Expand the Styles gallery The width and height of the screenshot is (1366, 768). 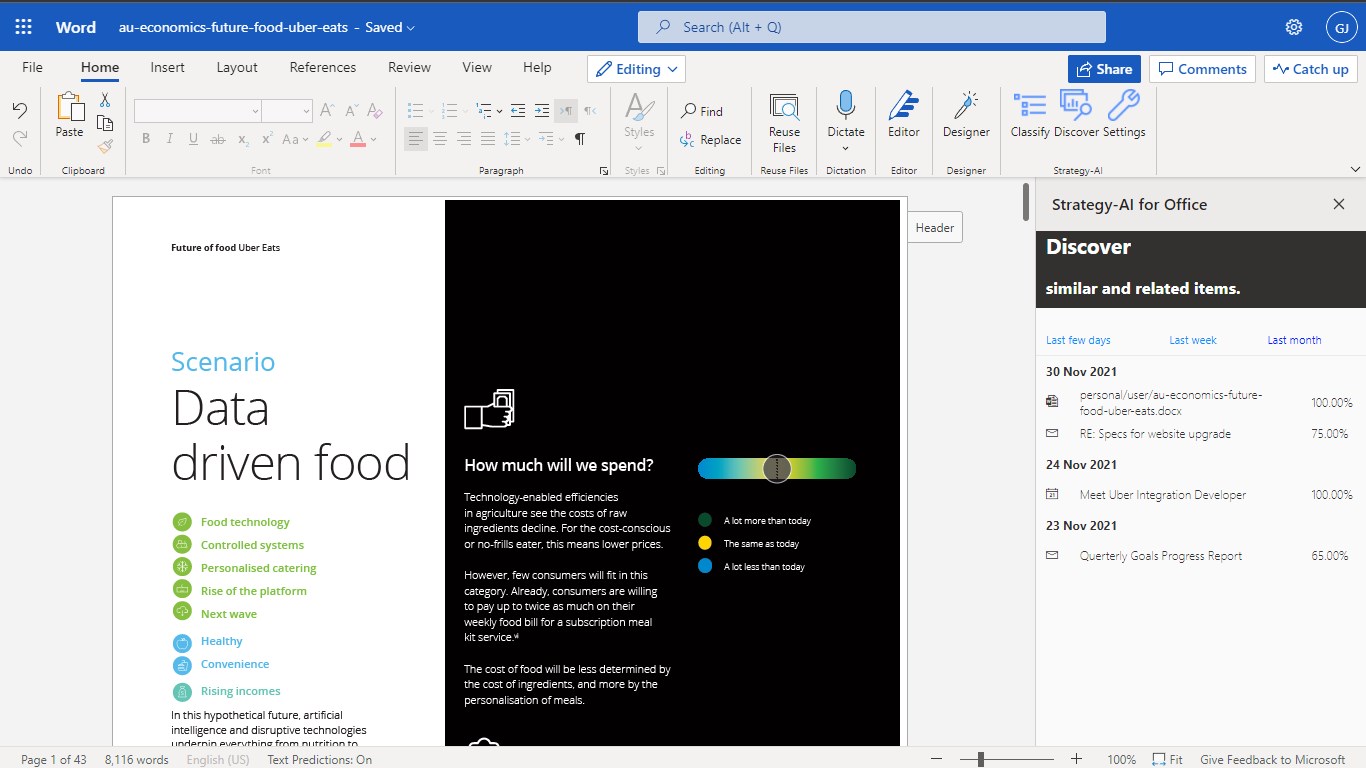pos(639,150)
